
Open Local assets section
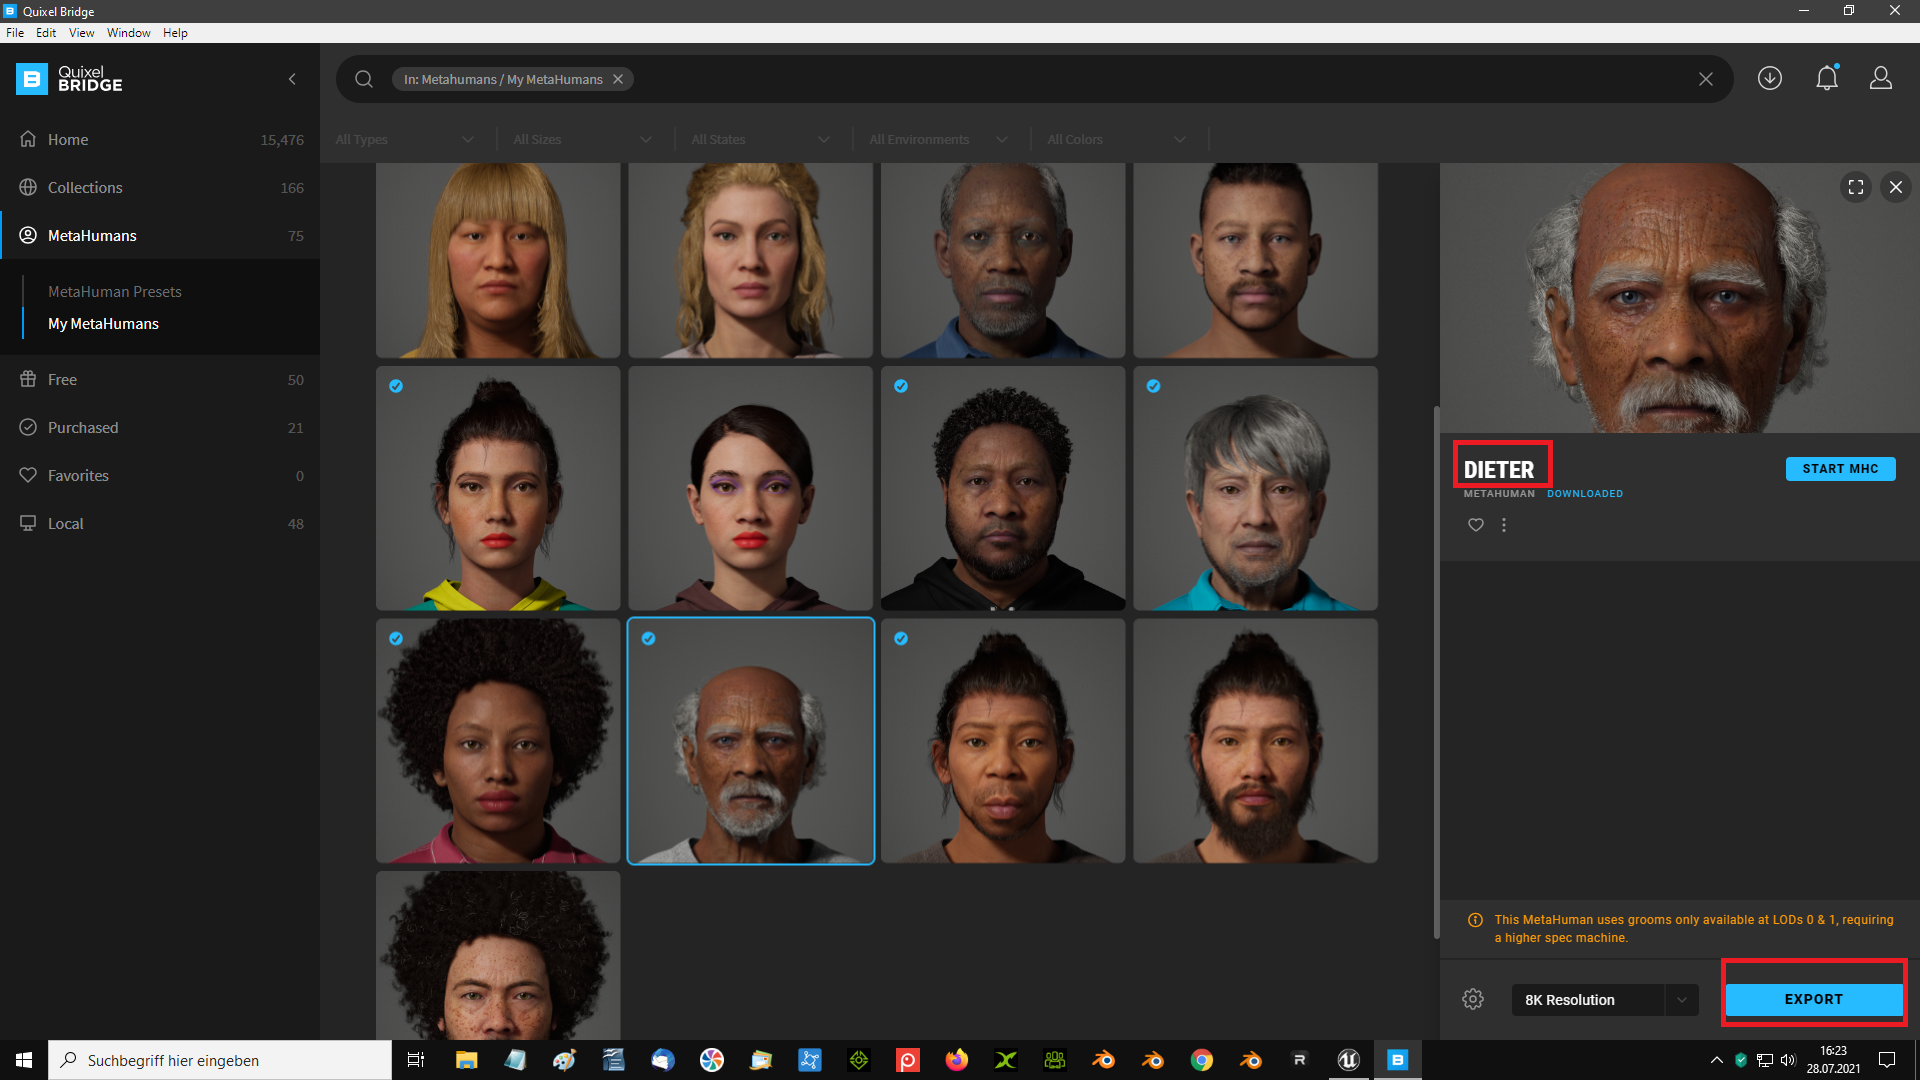(x=160, y=523)
